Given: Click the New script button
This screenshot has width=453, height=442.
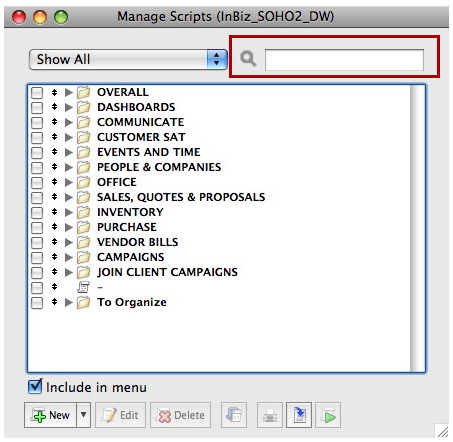Looking at the screenshot, I should pyautogui.click(x=50, y=415).
